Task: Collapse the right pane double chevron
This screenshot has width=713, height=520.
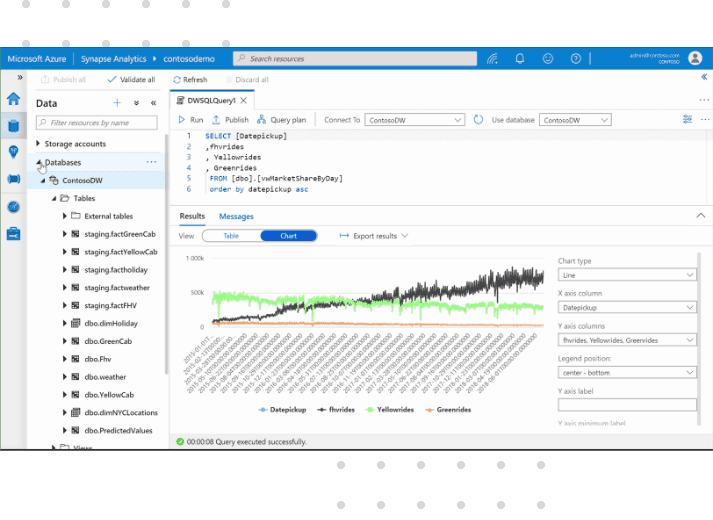Action: click(704, 77)
